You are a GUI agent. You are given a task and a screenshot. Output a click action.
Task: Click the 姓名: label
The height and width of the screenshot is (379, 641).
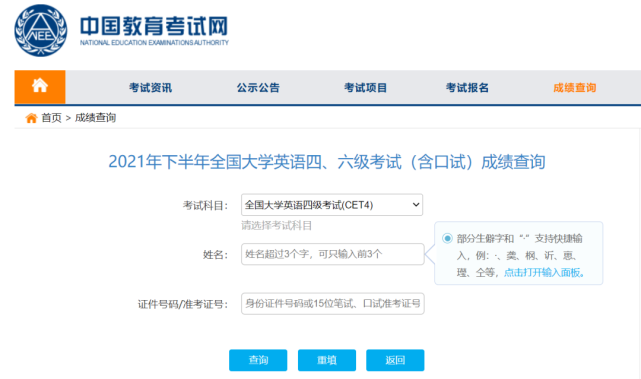(215, 255)
